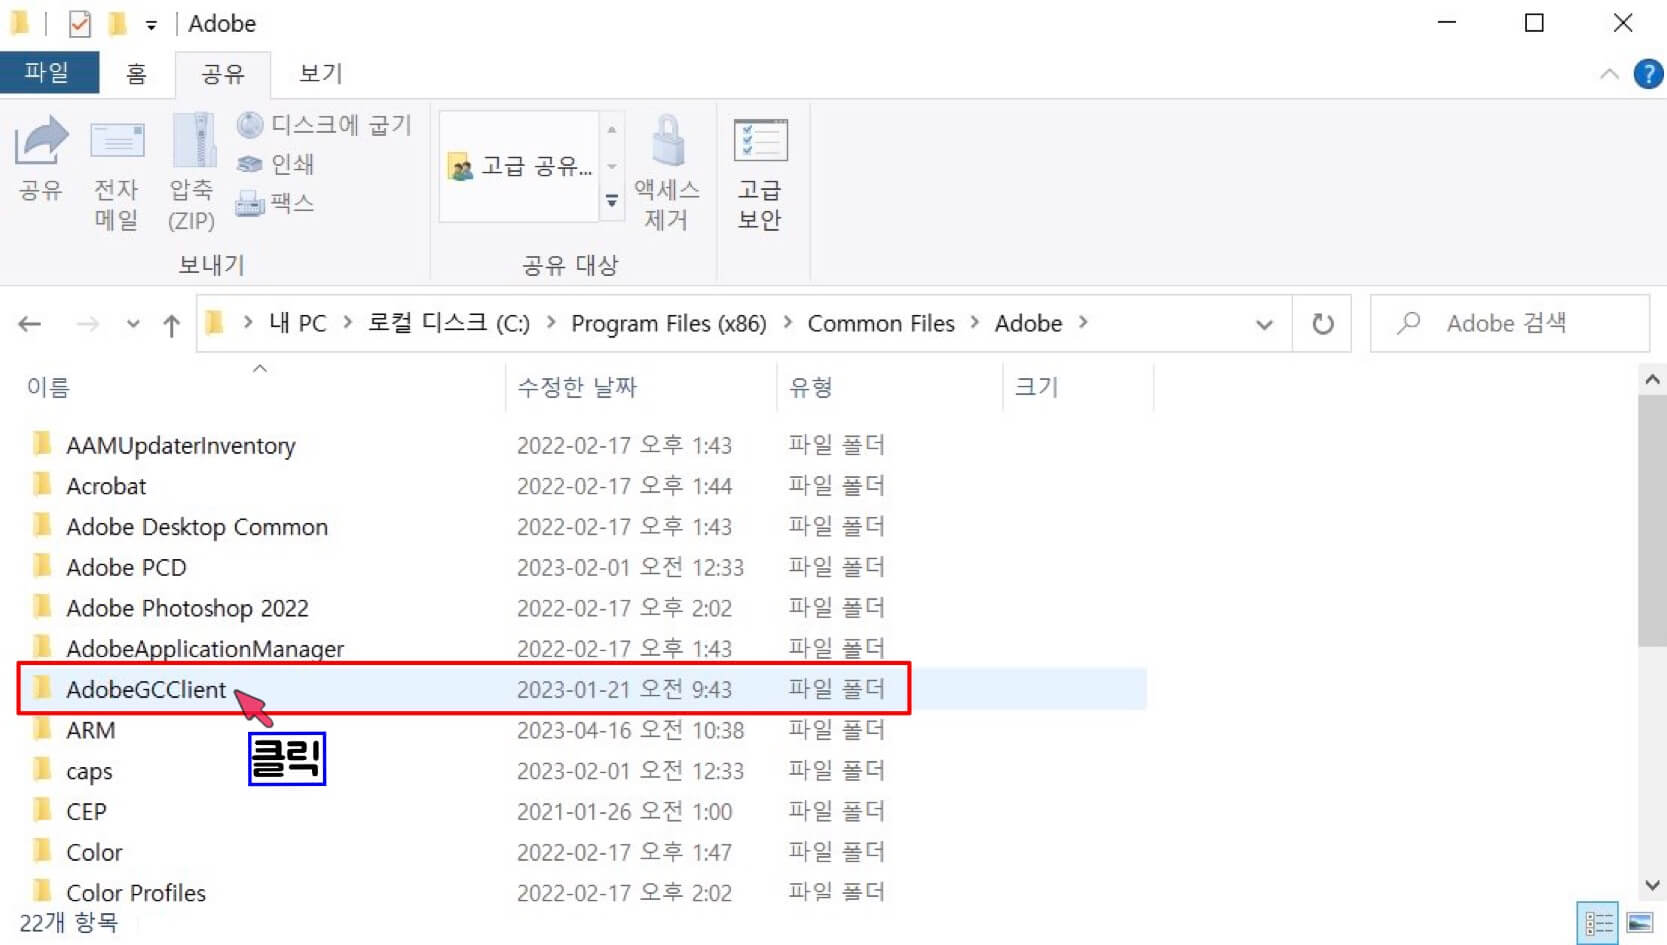Viewport: 1667px width, 945px height.
Task: Click vertical scrollbar up arrow
Action: point(1652,379)
